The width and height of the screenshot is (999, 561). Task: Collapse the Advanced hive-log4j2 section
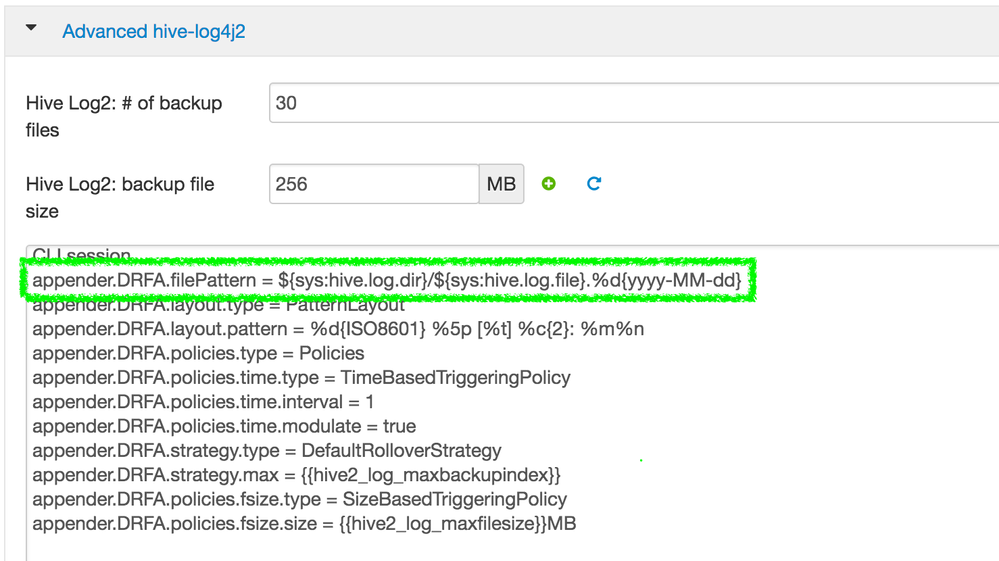click(31, 30)
